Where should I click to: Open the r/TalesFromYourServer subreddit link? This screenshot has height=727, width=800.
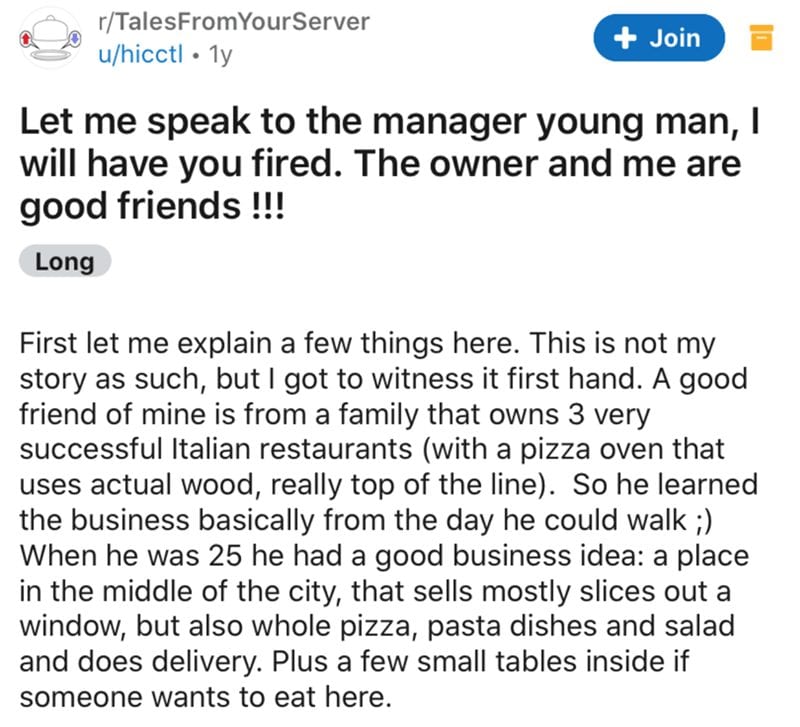(x=234, y=22)
